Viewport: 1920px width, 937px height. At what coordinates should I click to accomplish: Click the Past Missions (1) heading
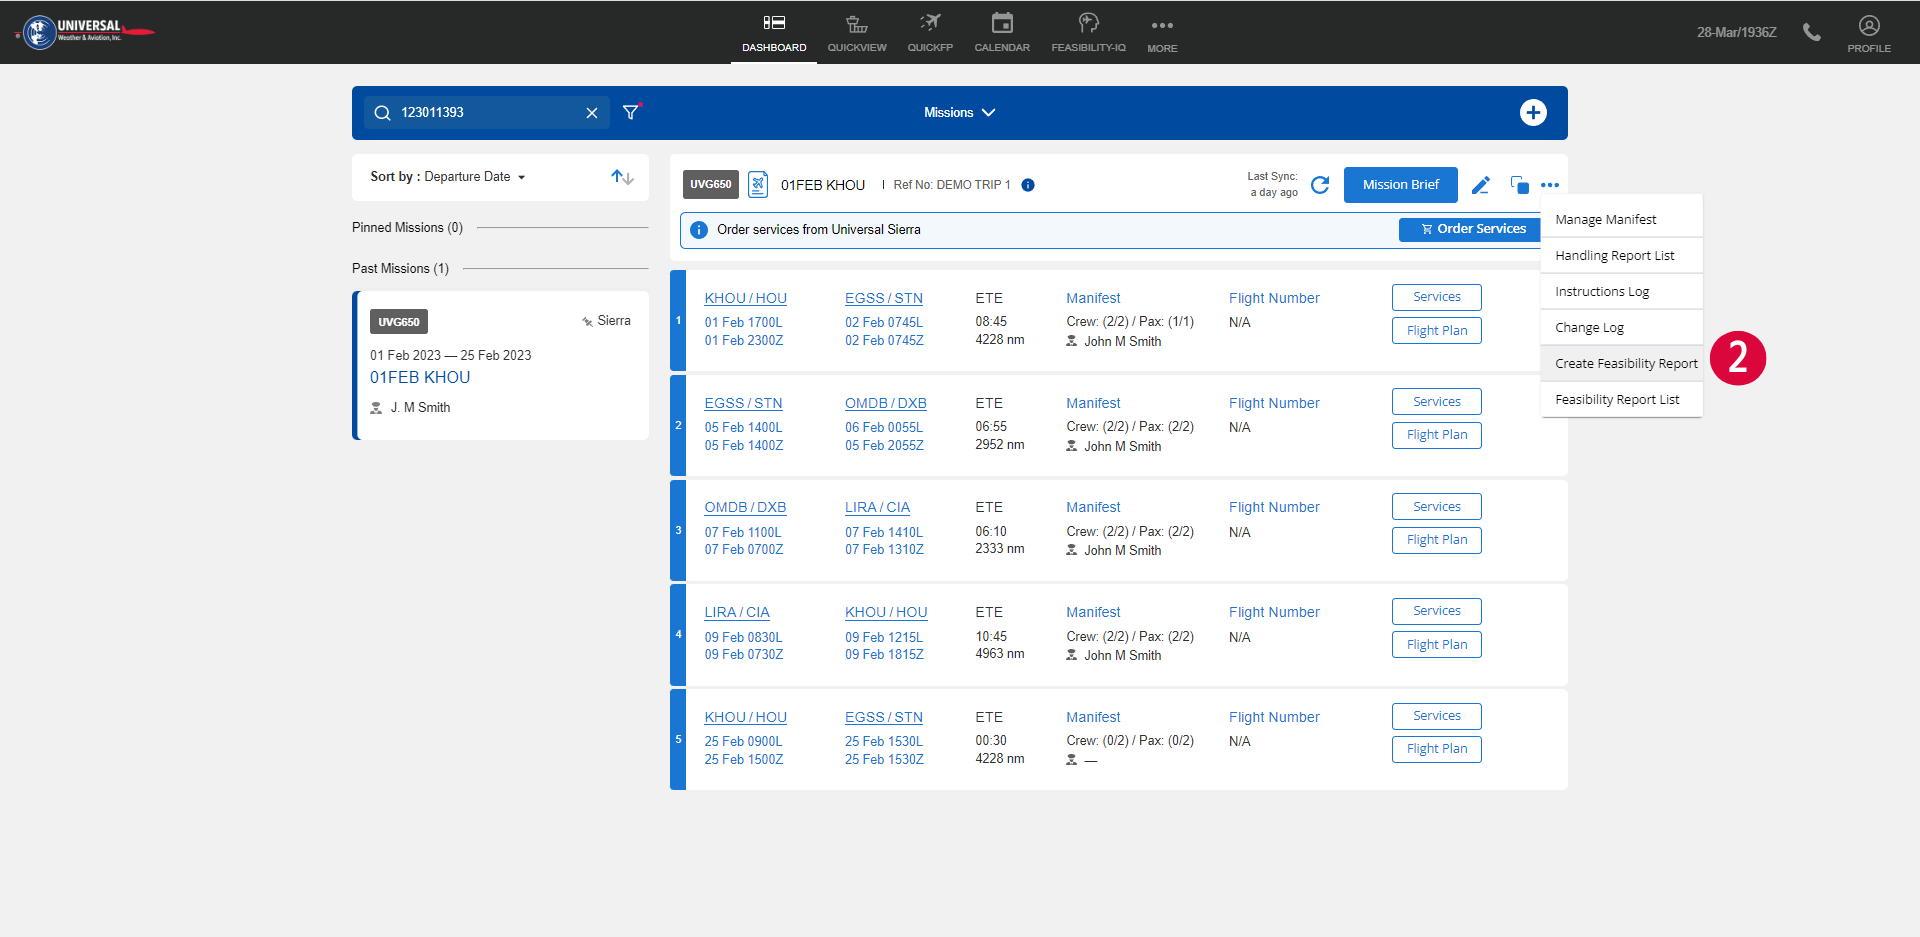click(400, 269)
